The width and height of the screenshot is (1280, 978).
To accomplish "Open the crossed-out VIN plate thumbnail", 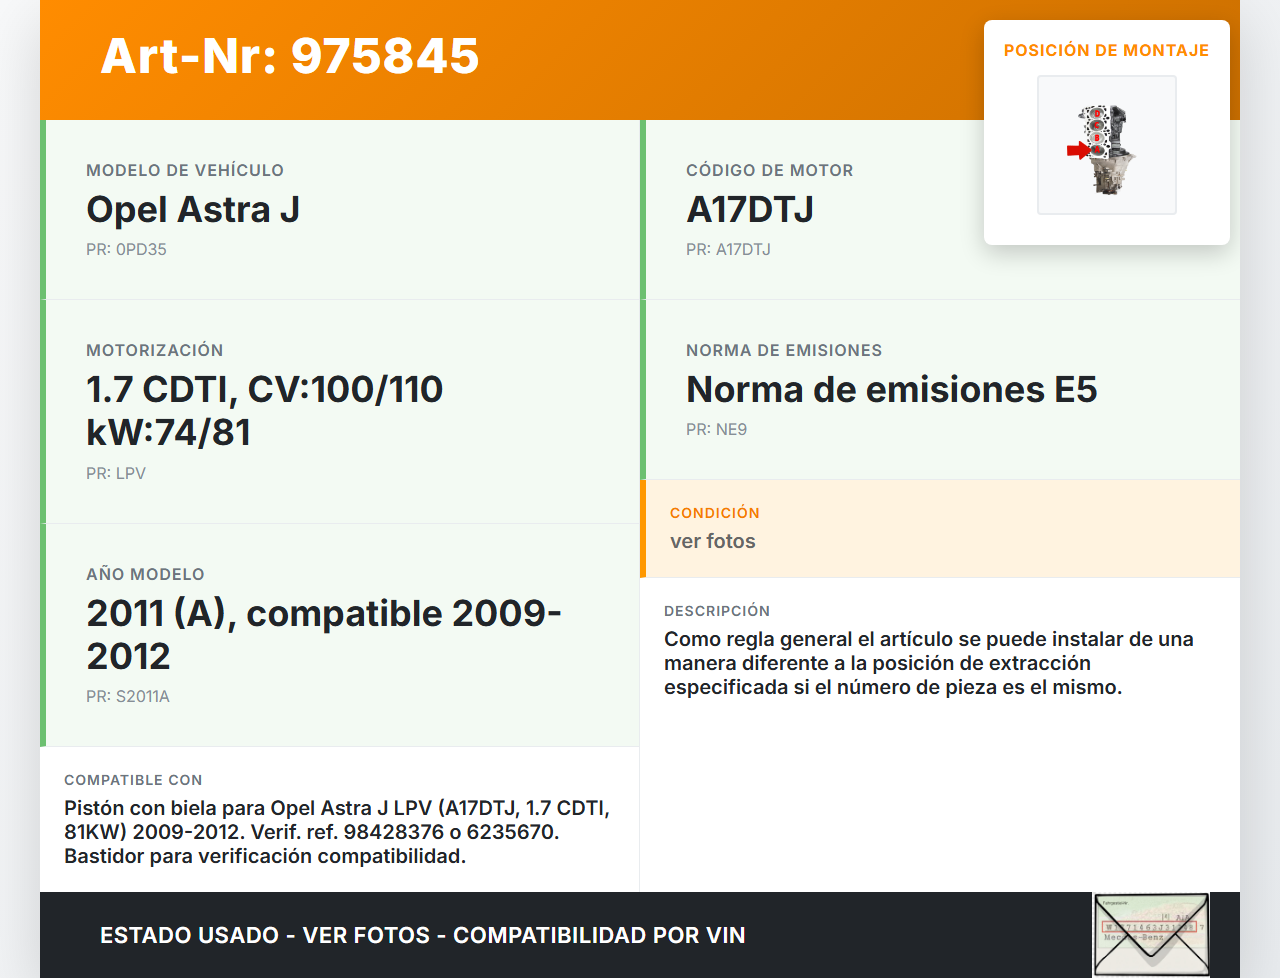I will coord(1151,935).
